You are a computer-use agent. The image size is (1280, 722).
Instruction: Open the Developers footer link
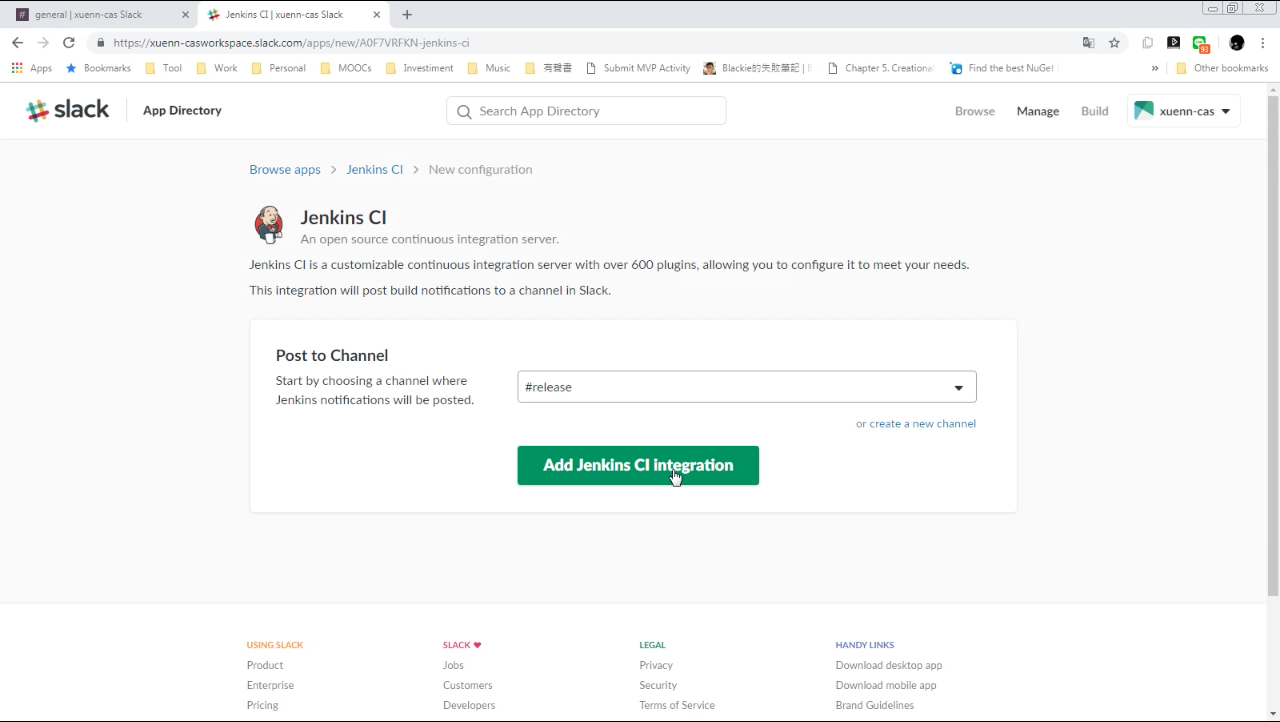pos(469,705)
